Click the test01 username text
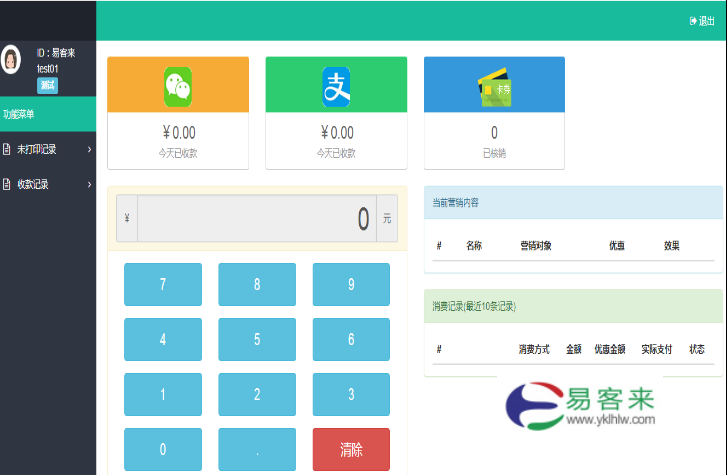Viewport: 727px width, 475px height. coord(47,69)
